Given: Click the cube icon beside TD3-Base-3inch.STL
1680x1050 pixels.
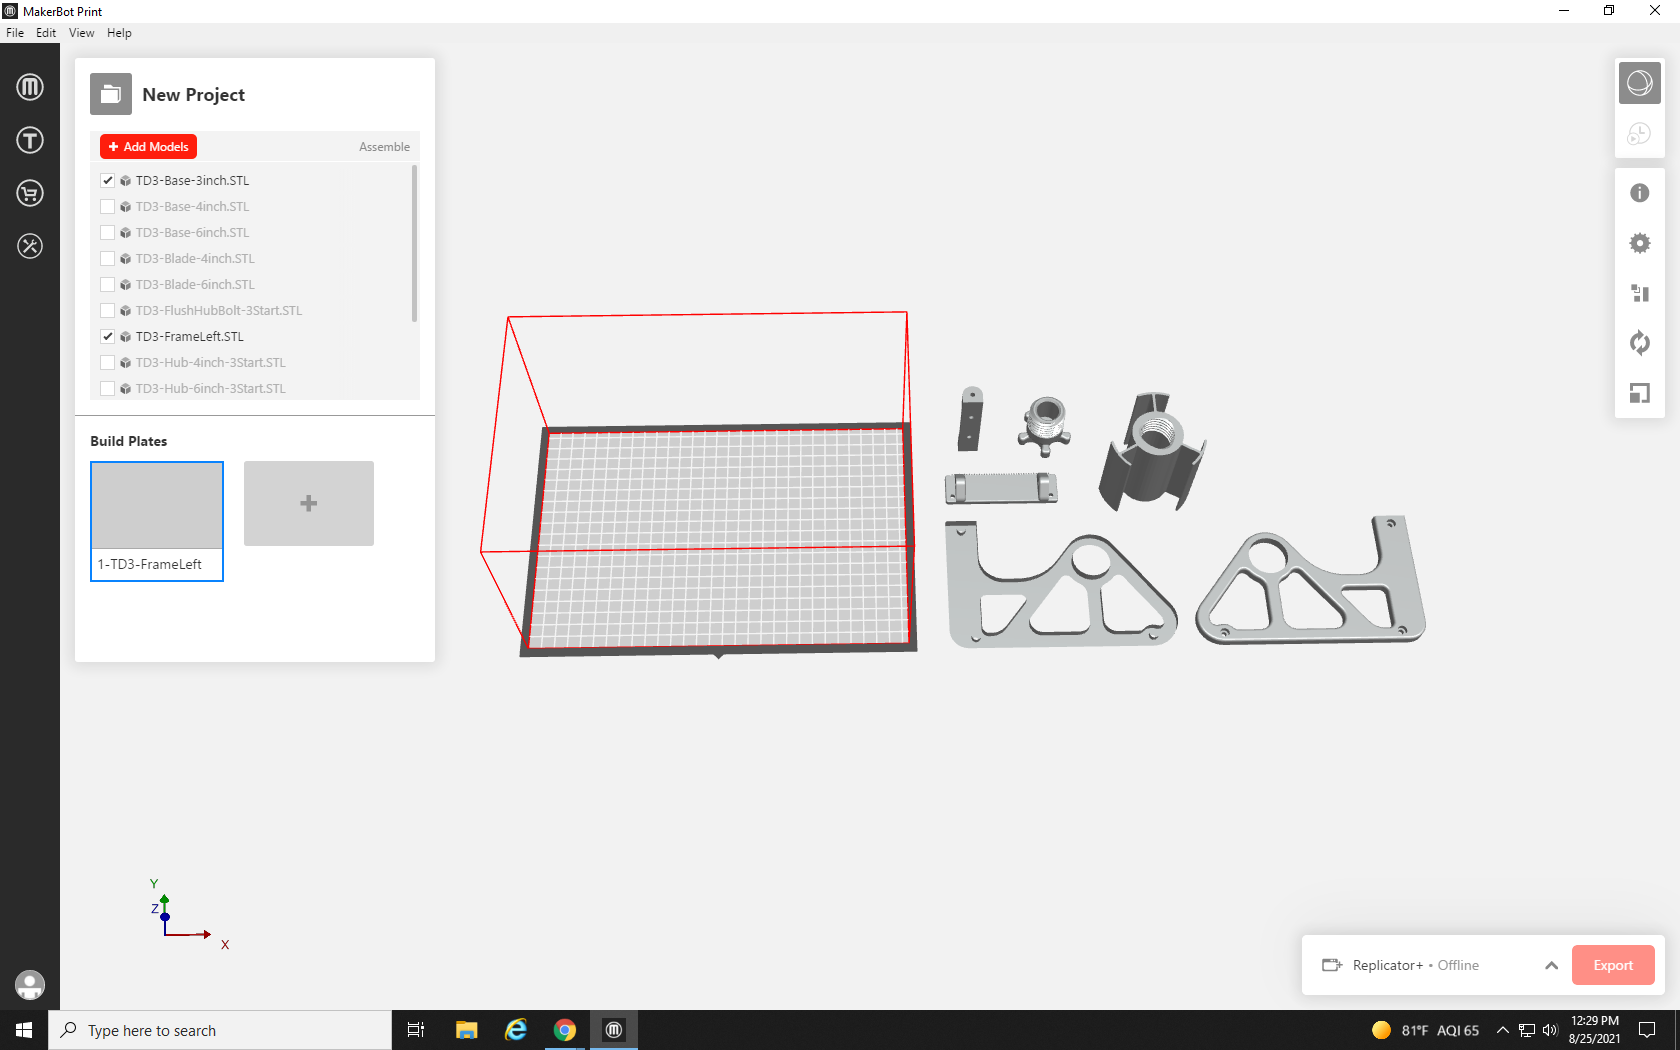Looking at the screenshot, I should coord(125,181).
